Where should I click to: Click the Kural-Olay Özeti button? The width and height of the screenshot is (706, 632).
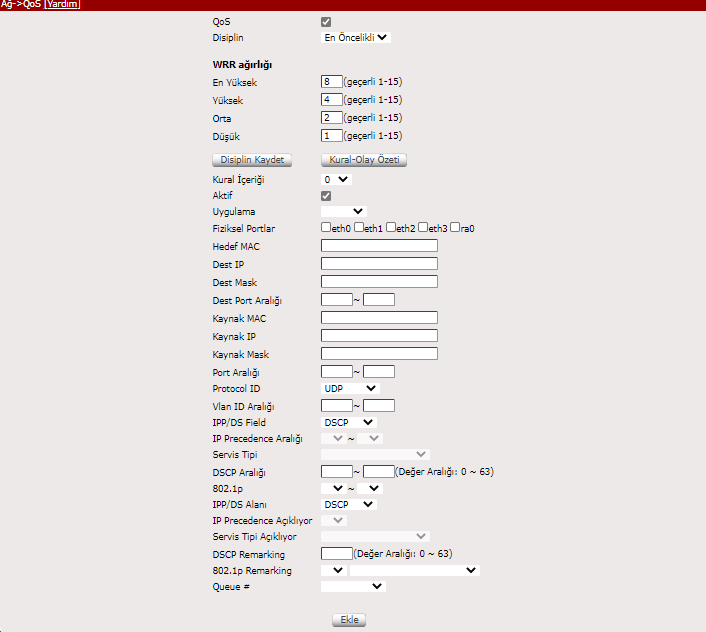point(364,160)
